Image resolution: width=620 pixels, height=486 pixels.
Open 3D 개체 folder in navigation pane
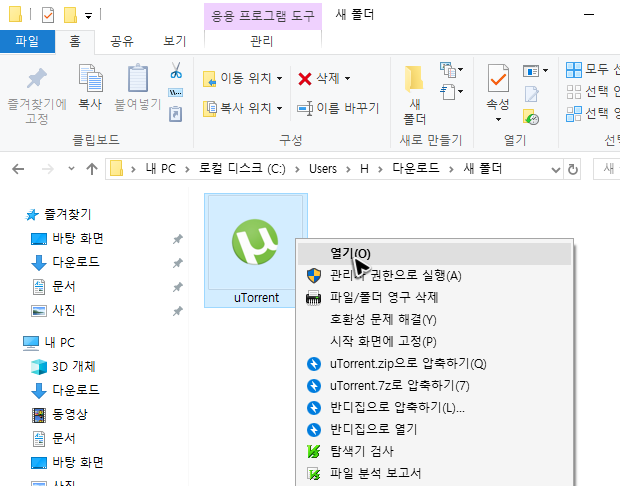(x=74, y=366)
